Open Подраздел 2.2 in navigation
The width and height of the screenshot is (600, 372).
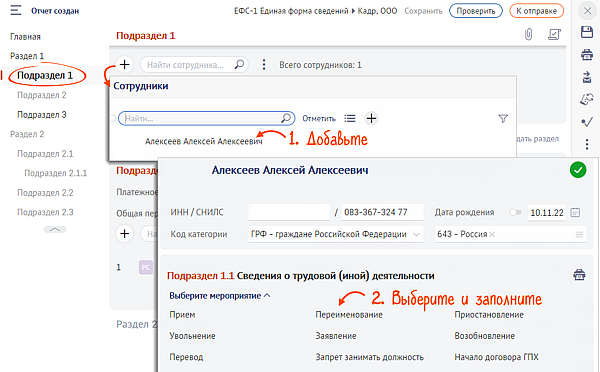(x=45, y=193)
